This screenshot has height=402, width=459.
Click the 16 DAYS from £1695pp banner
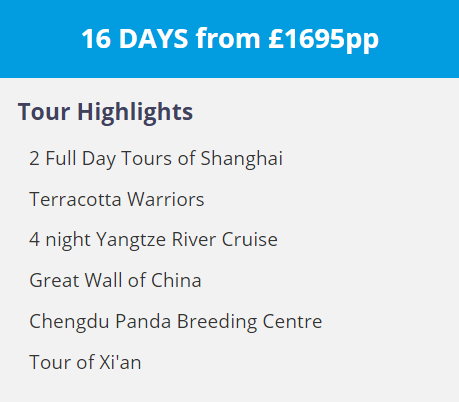click(x=229, y=39)
